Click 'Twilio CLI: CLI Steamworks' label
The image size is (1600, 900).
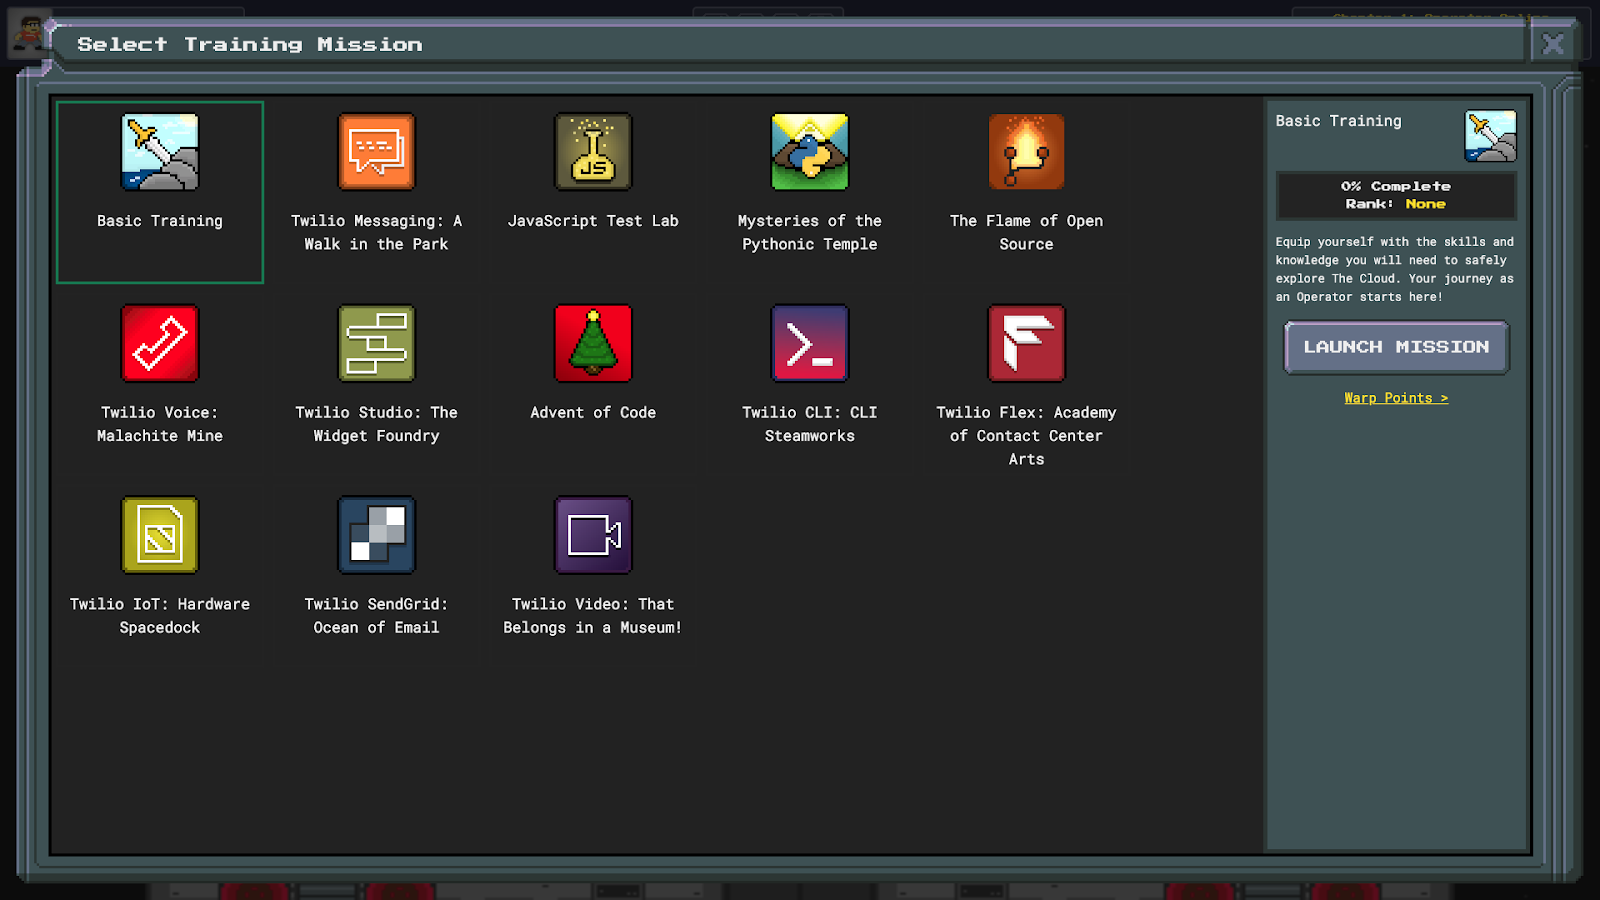(810, 424)
